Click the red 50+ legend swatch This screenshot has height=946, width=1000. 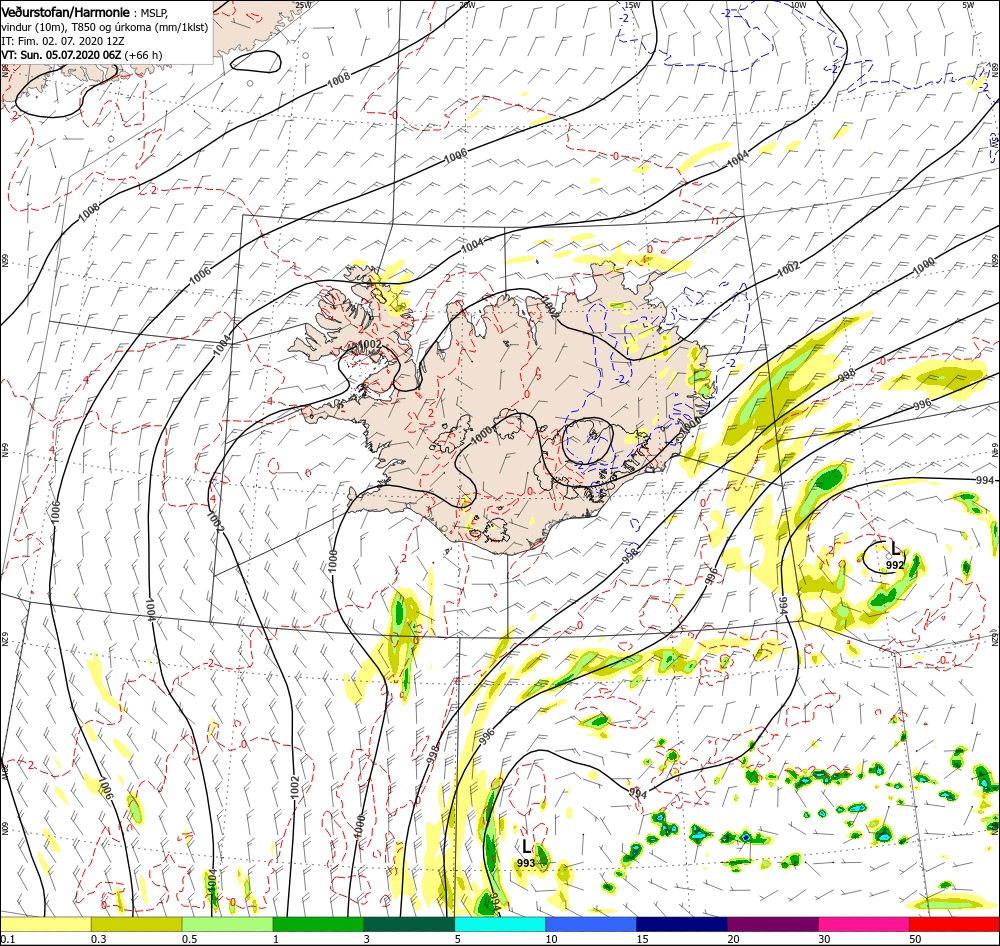click(x=955, y=924)
